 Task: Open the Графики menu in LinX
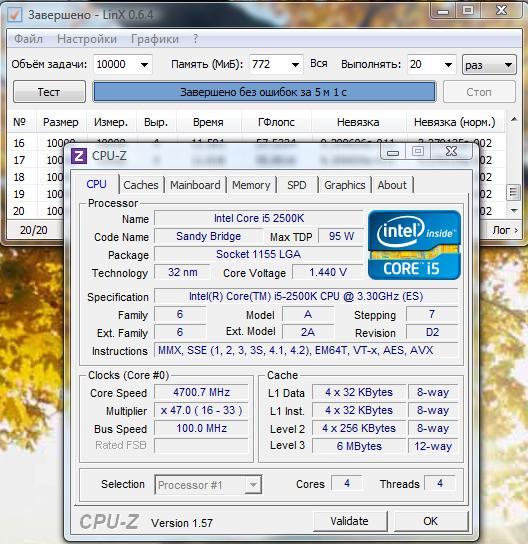[155, 39]
